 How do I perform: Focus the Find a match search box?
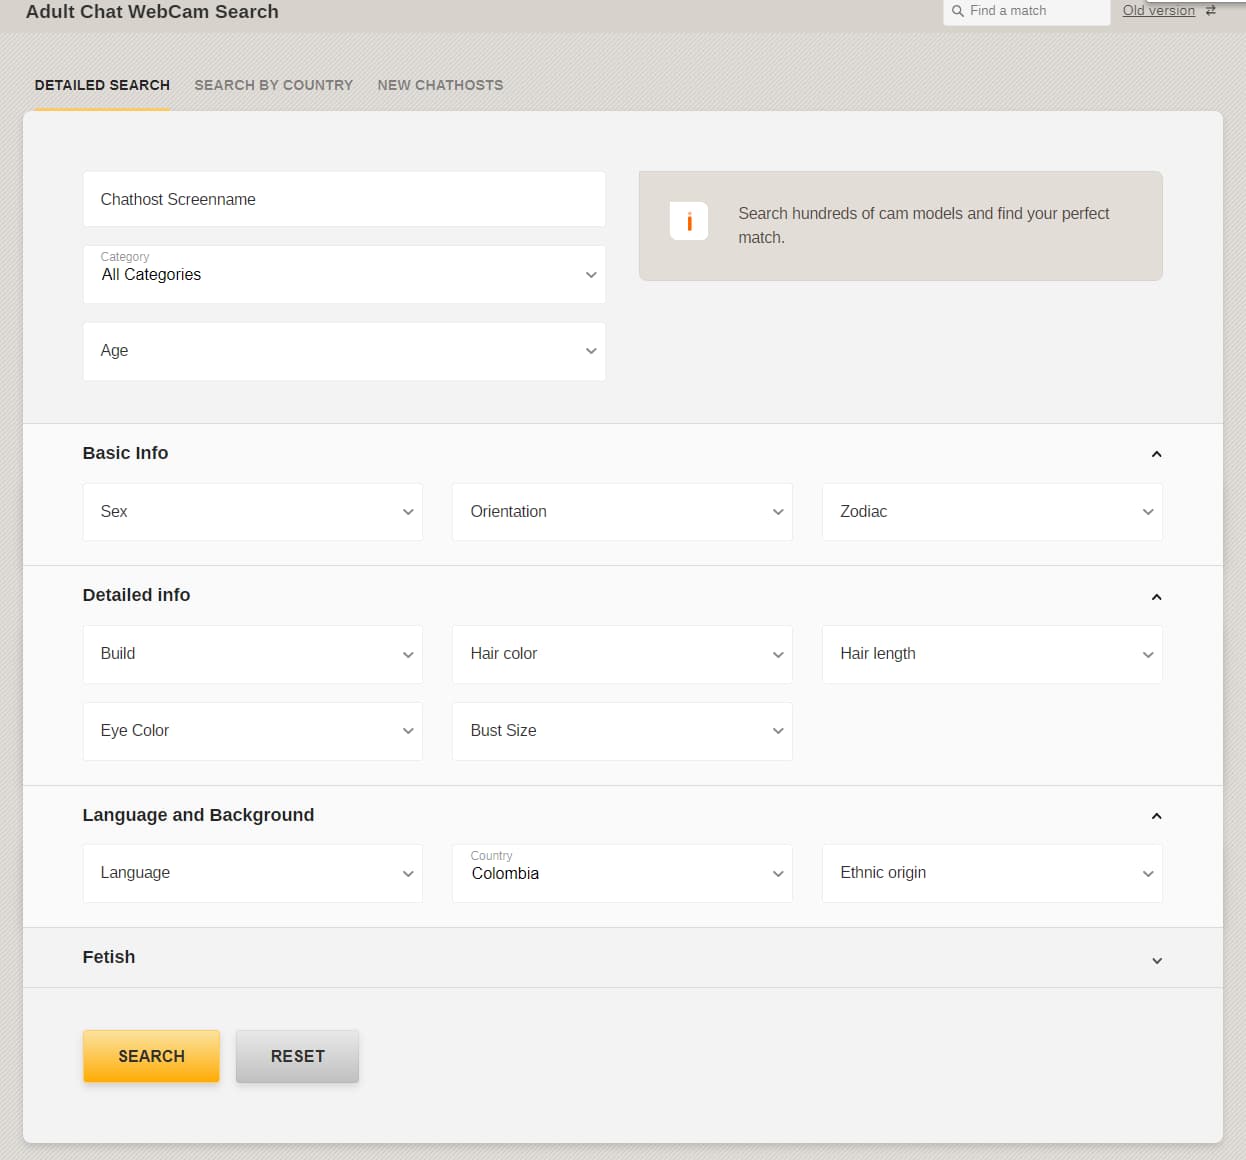[x=1027, y=11]
